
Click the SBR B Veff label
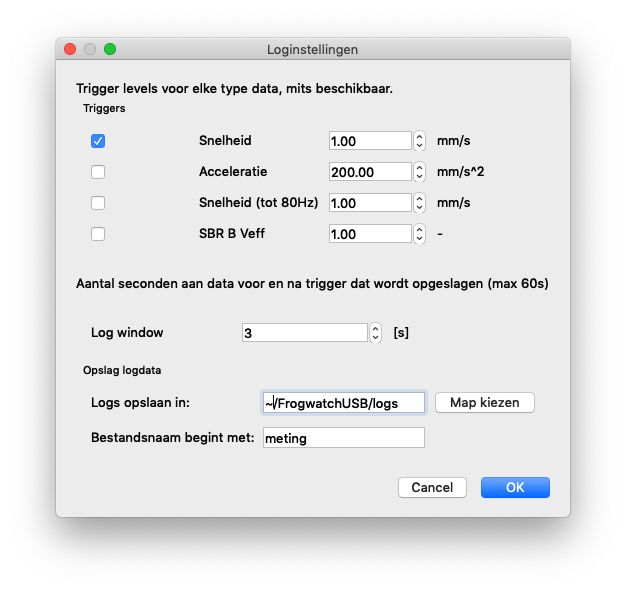[232, 234]
